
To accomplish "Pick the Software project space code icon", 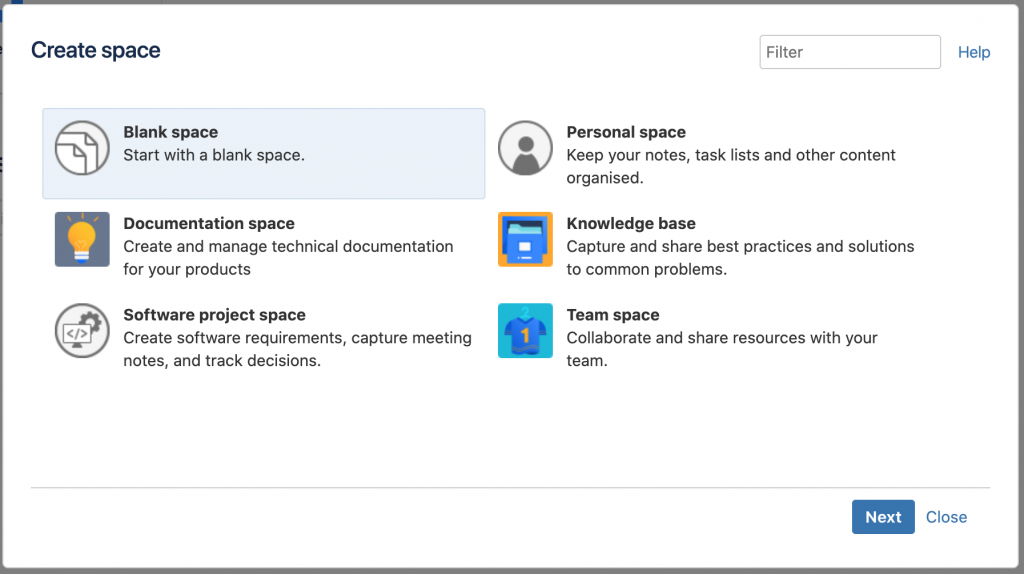I will pos(82,330).
